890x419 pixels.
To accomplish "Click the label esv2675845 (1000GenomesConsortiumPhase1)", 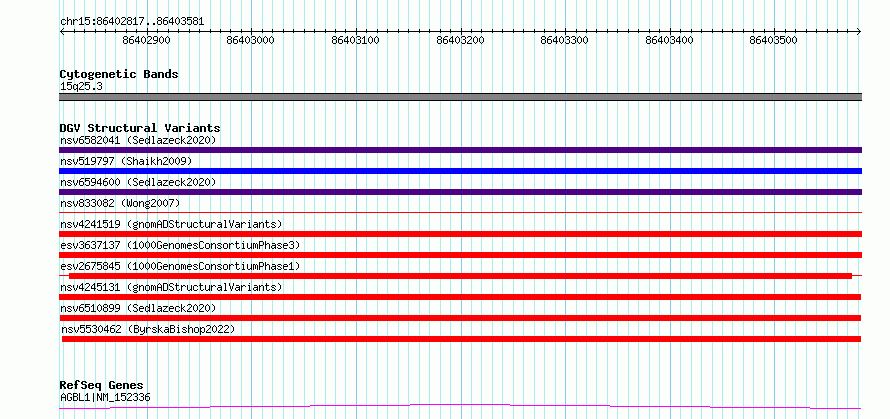I will coord(180,266).
